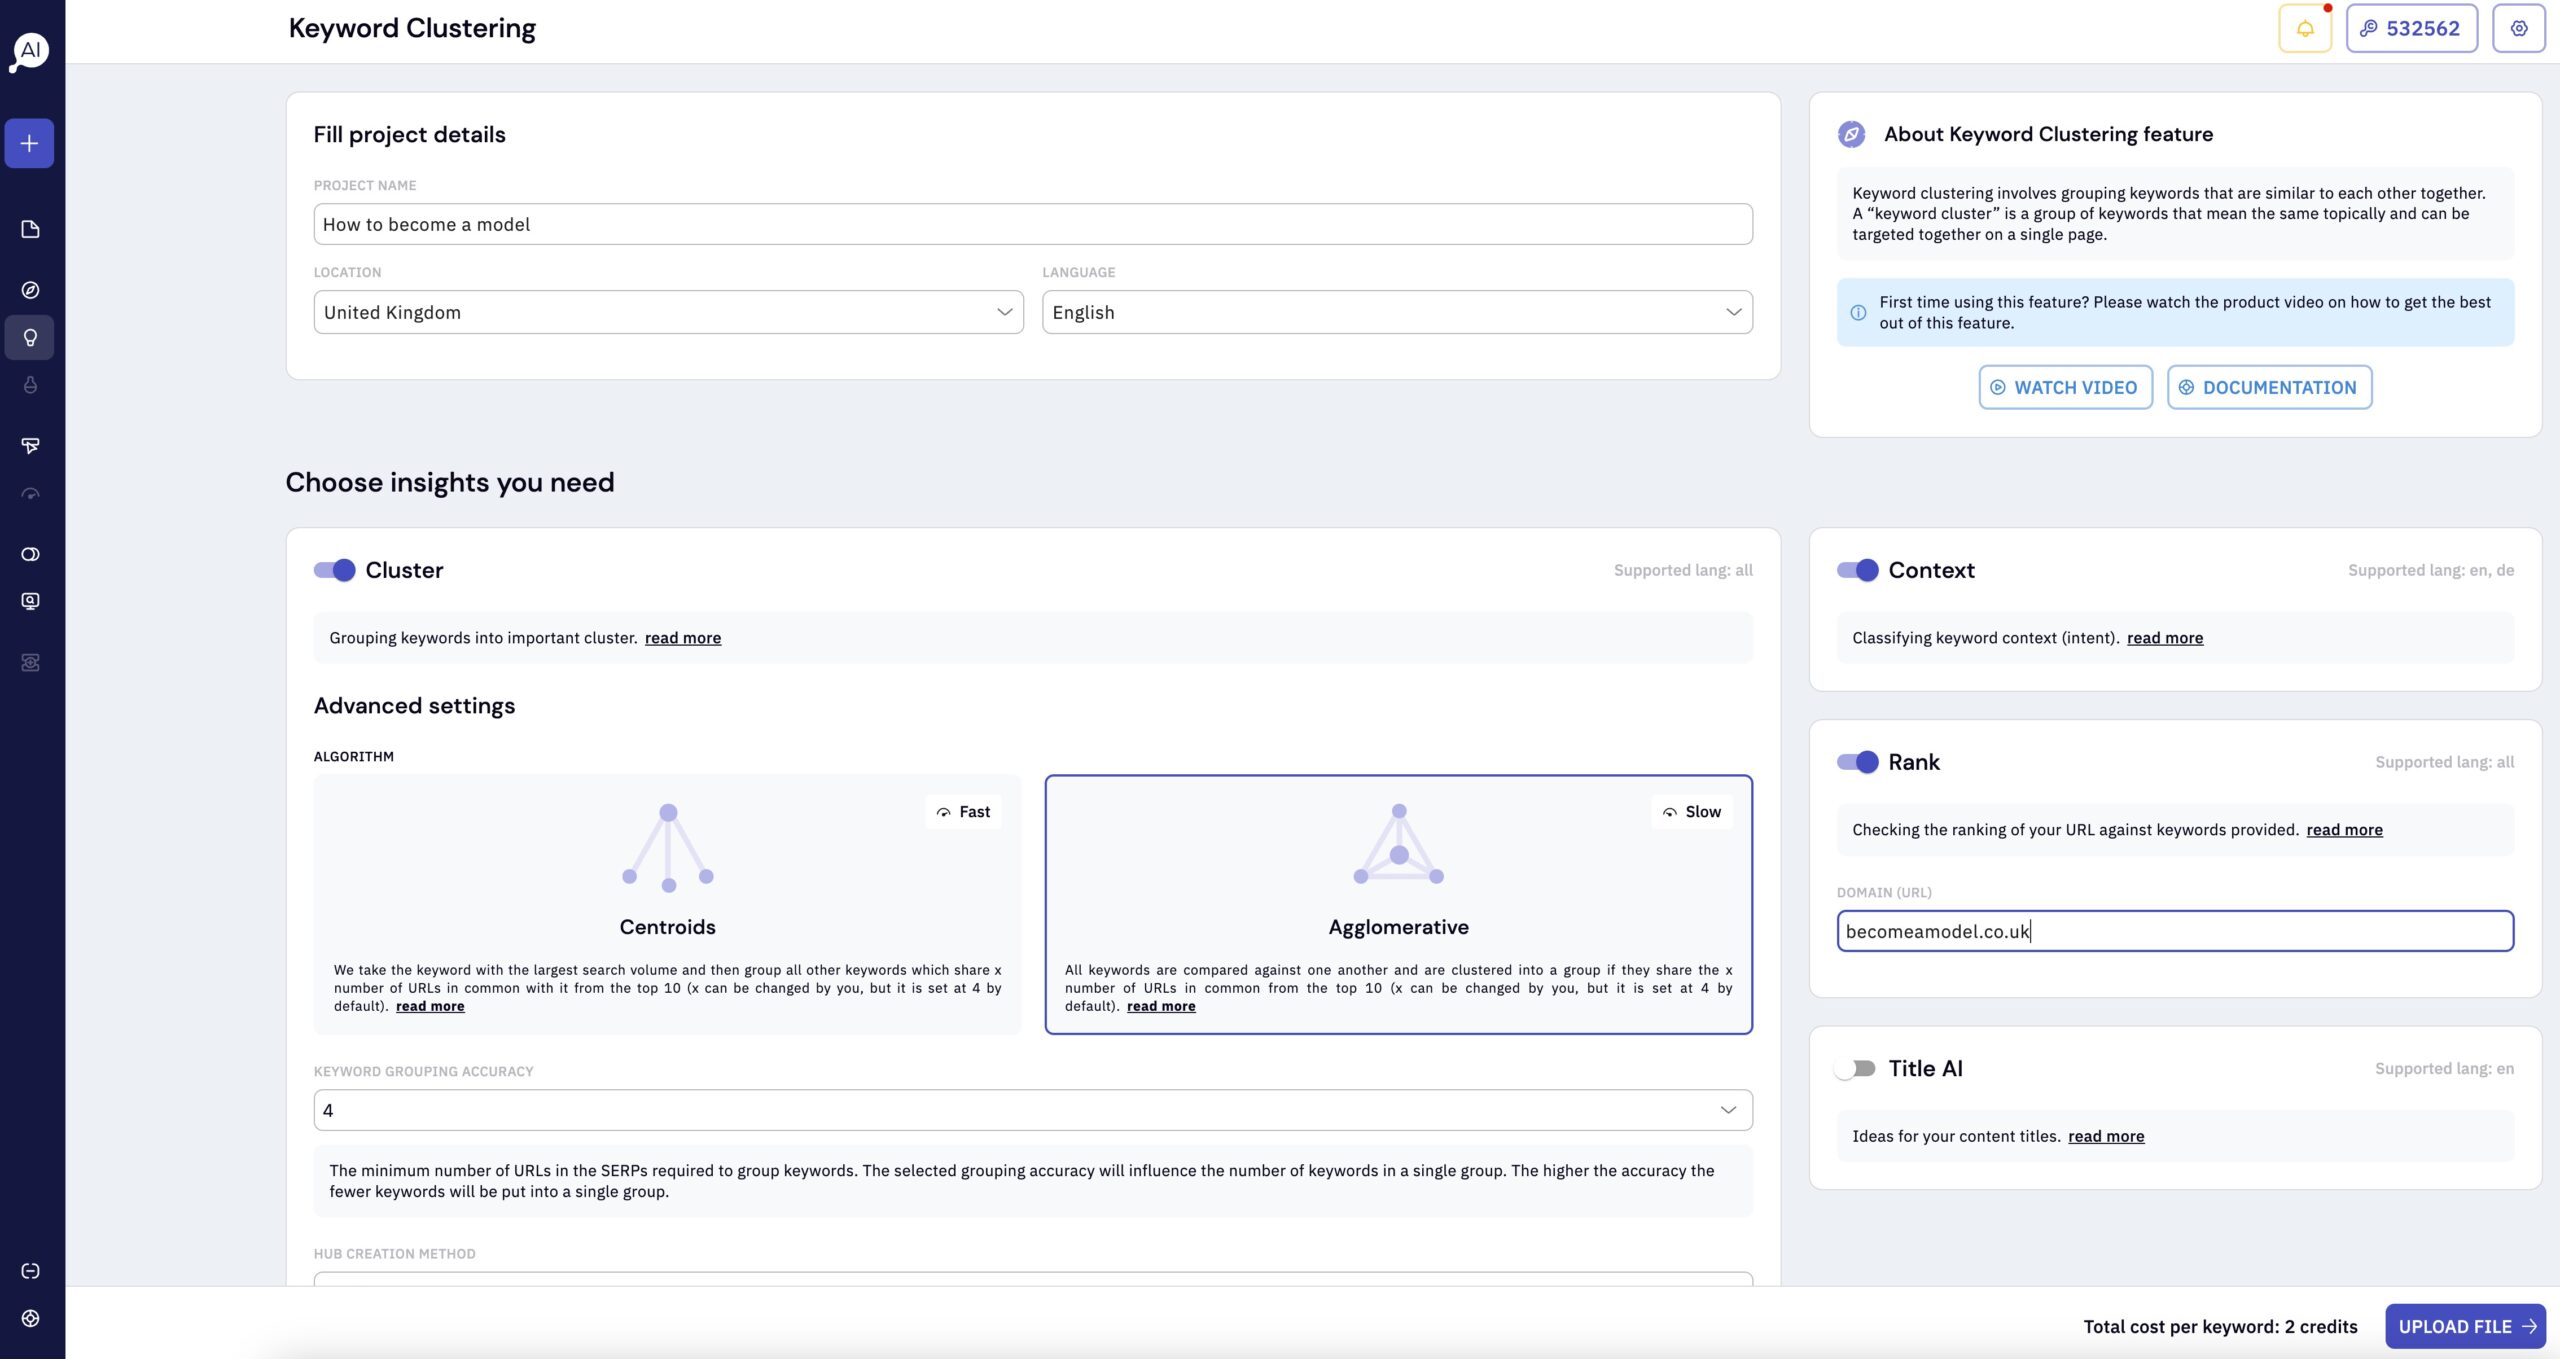Image resolution: width=2560 pixels, height=1359 pixels.
Task: Select the document icon in the sidebar
Action: (29, 228)
